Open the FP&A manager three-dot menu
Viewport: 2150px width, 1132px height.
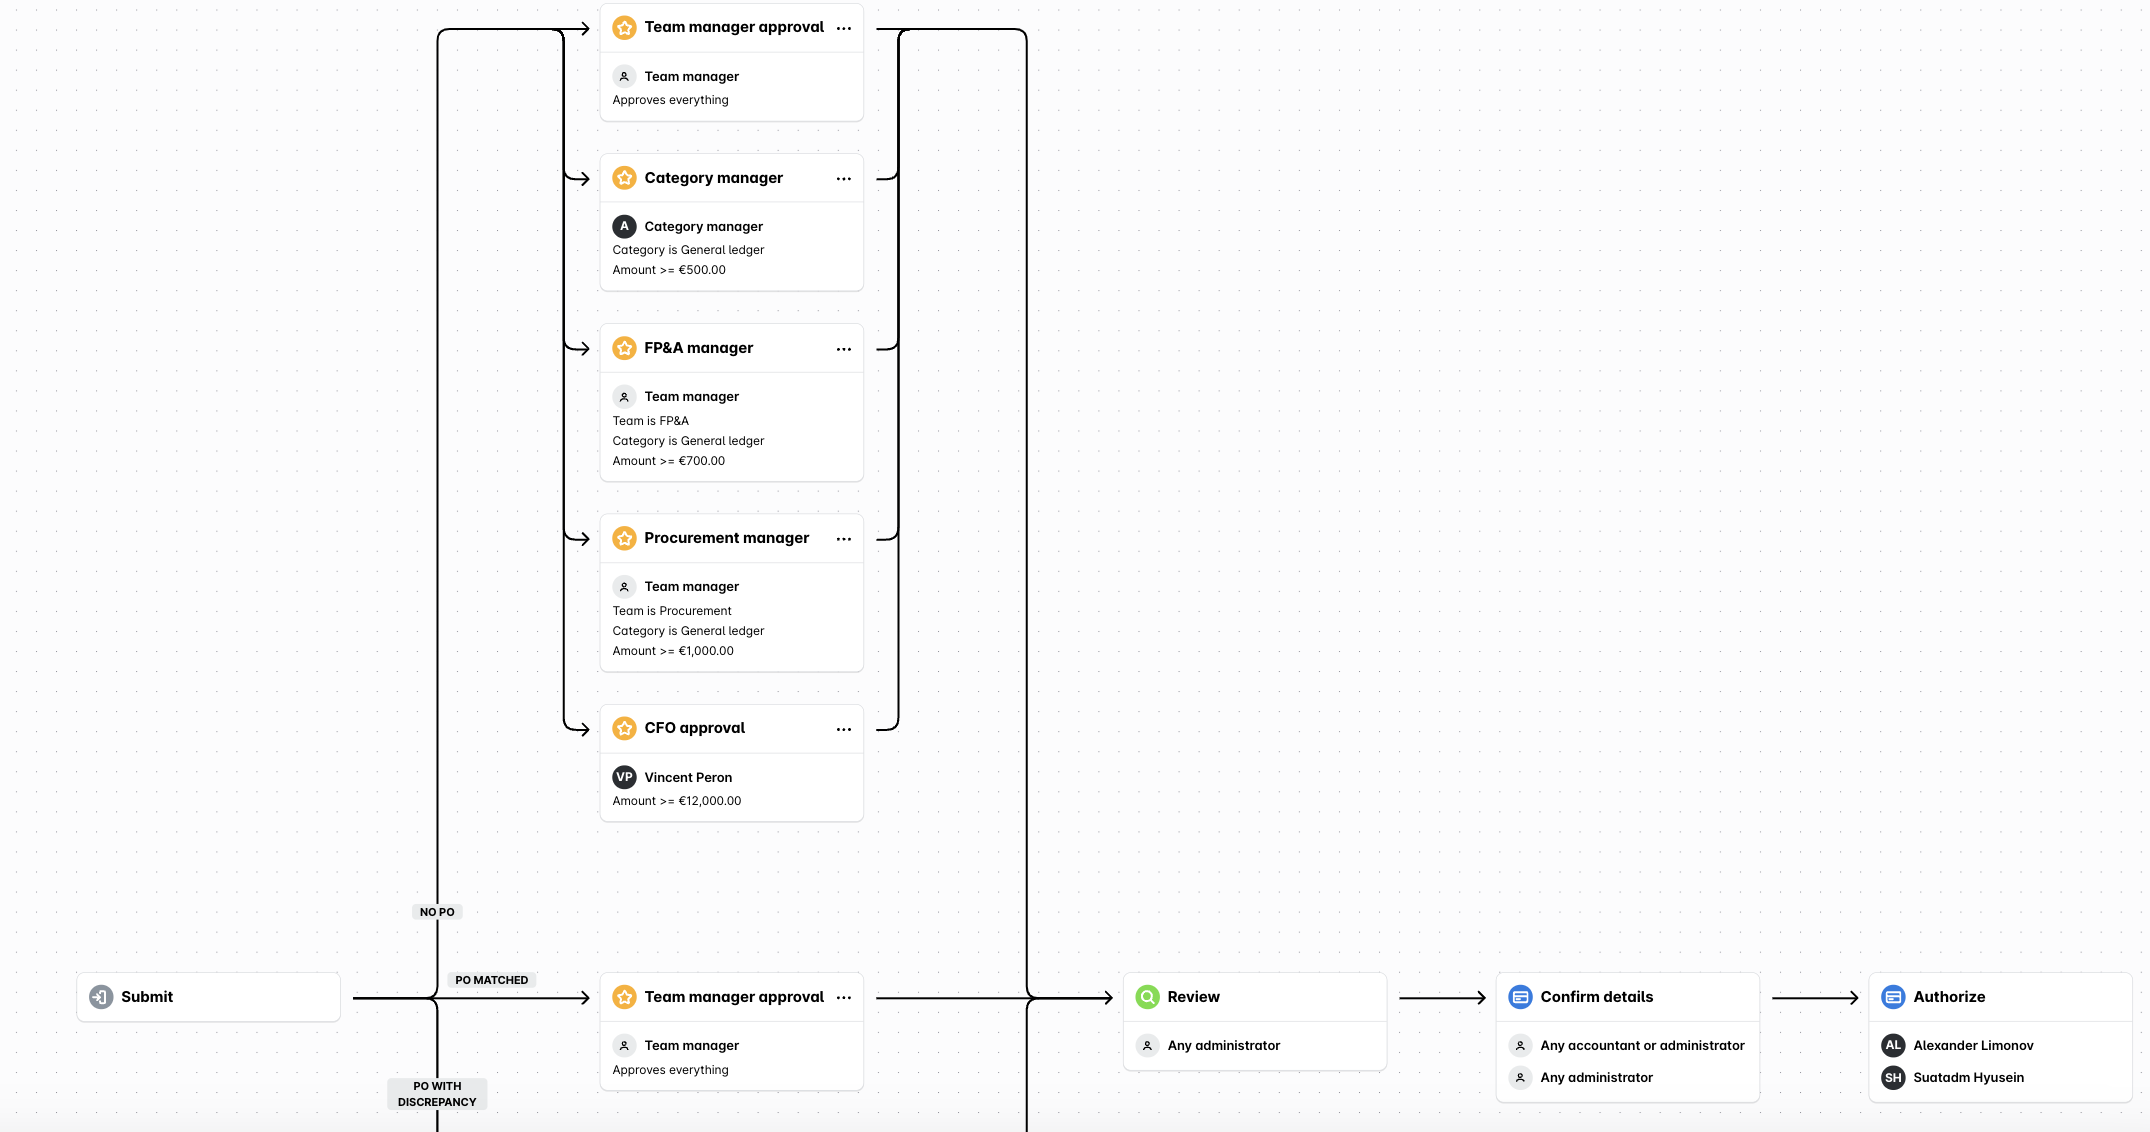(844, 348)
